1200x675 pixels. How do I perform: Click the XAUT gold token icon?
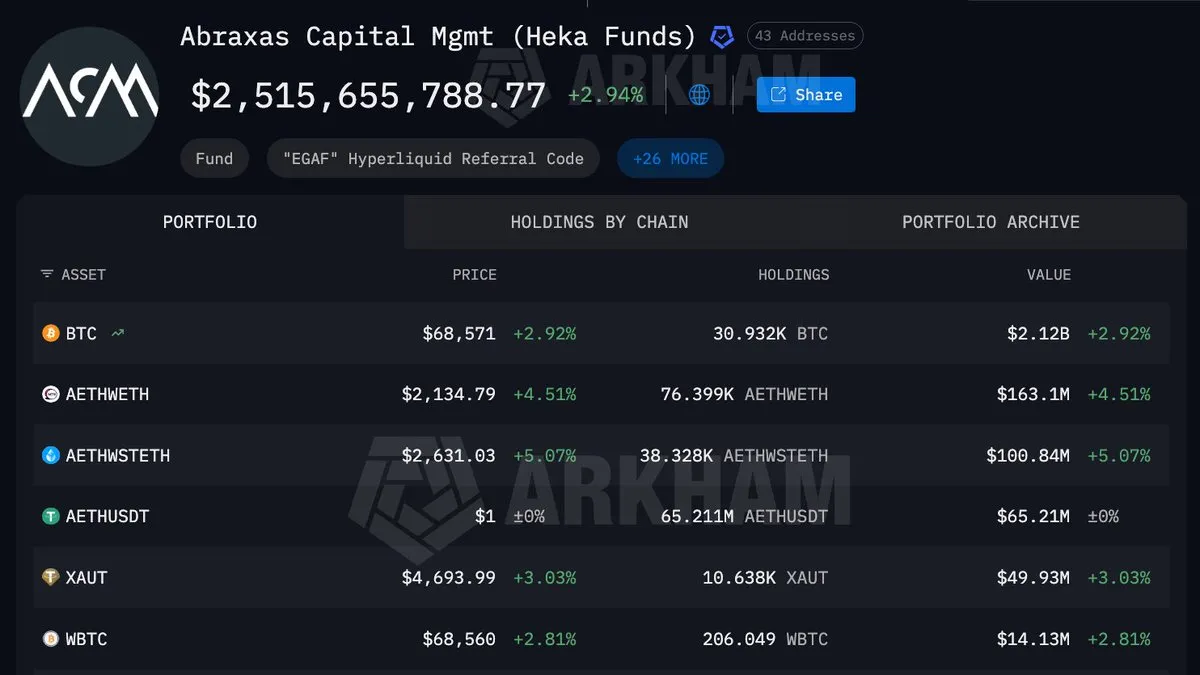coord(51,577)
